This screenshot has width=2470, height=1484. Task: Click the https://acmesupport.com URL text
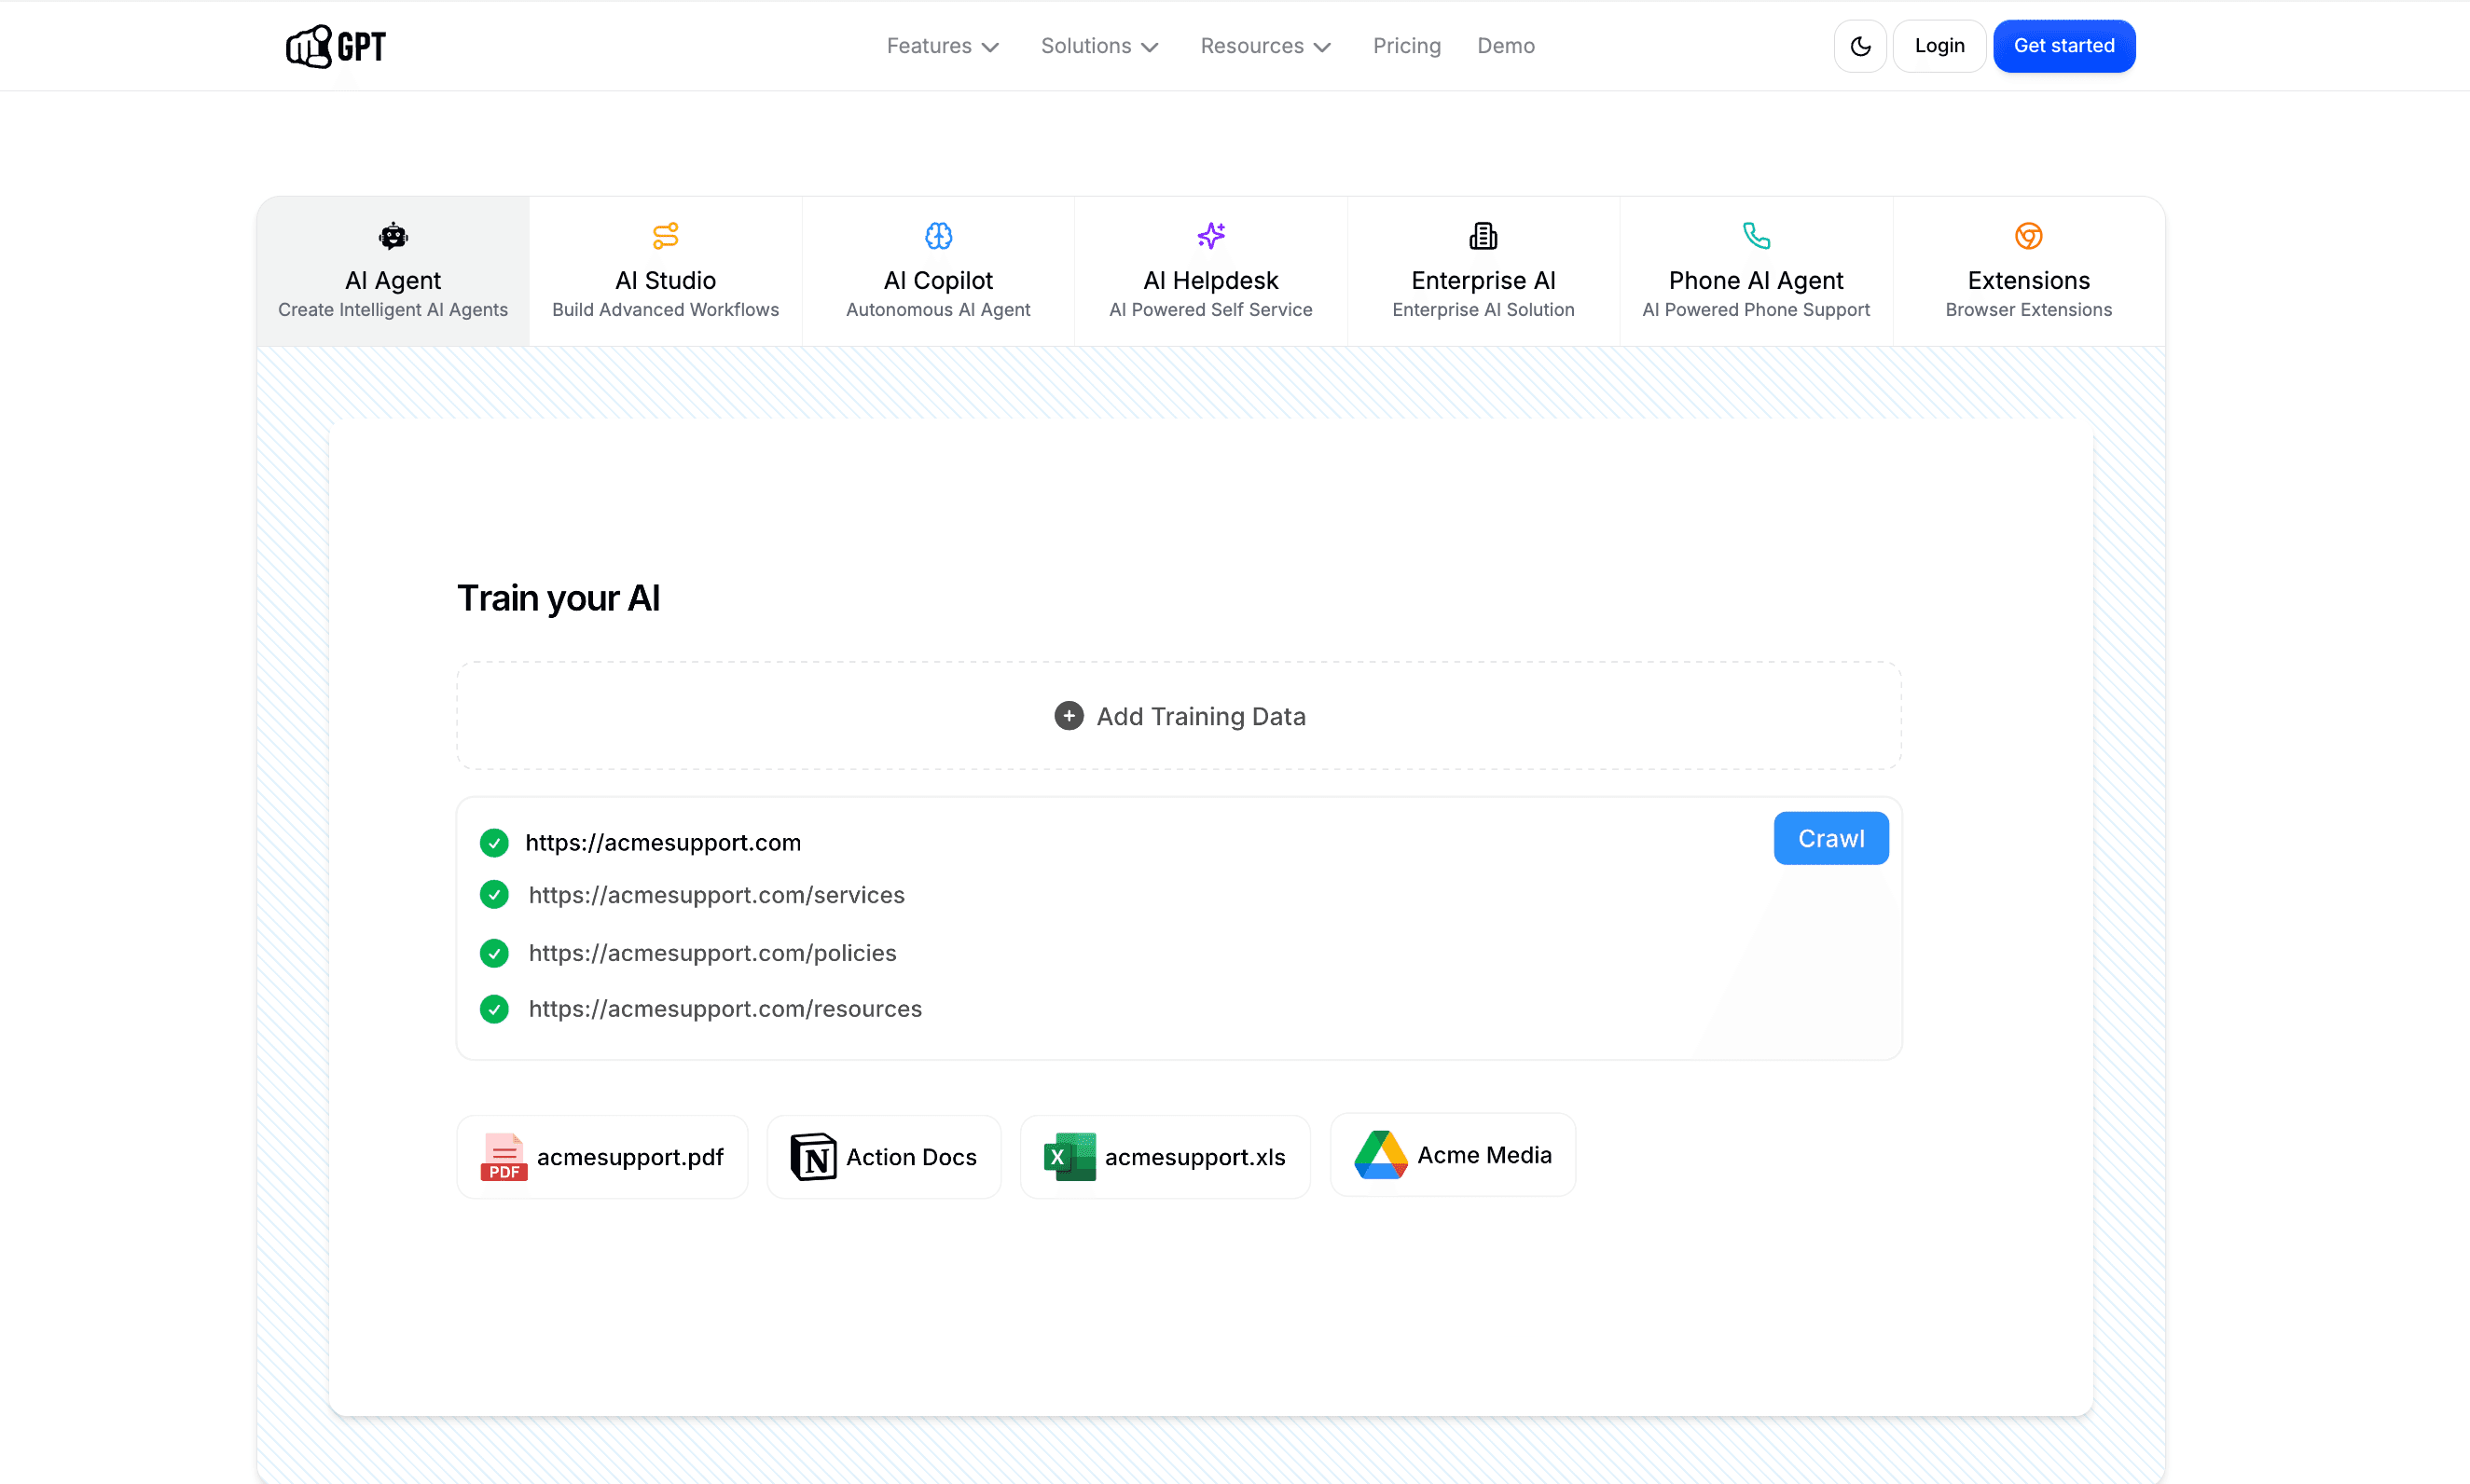click(663, 843)
